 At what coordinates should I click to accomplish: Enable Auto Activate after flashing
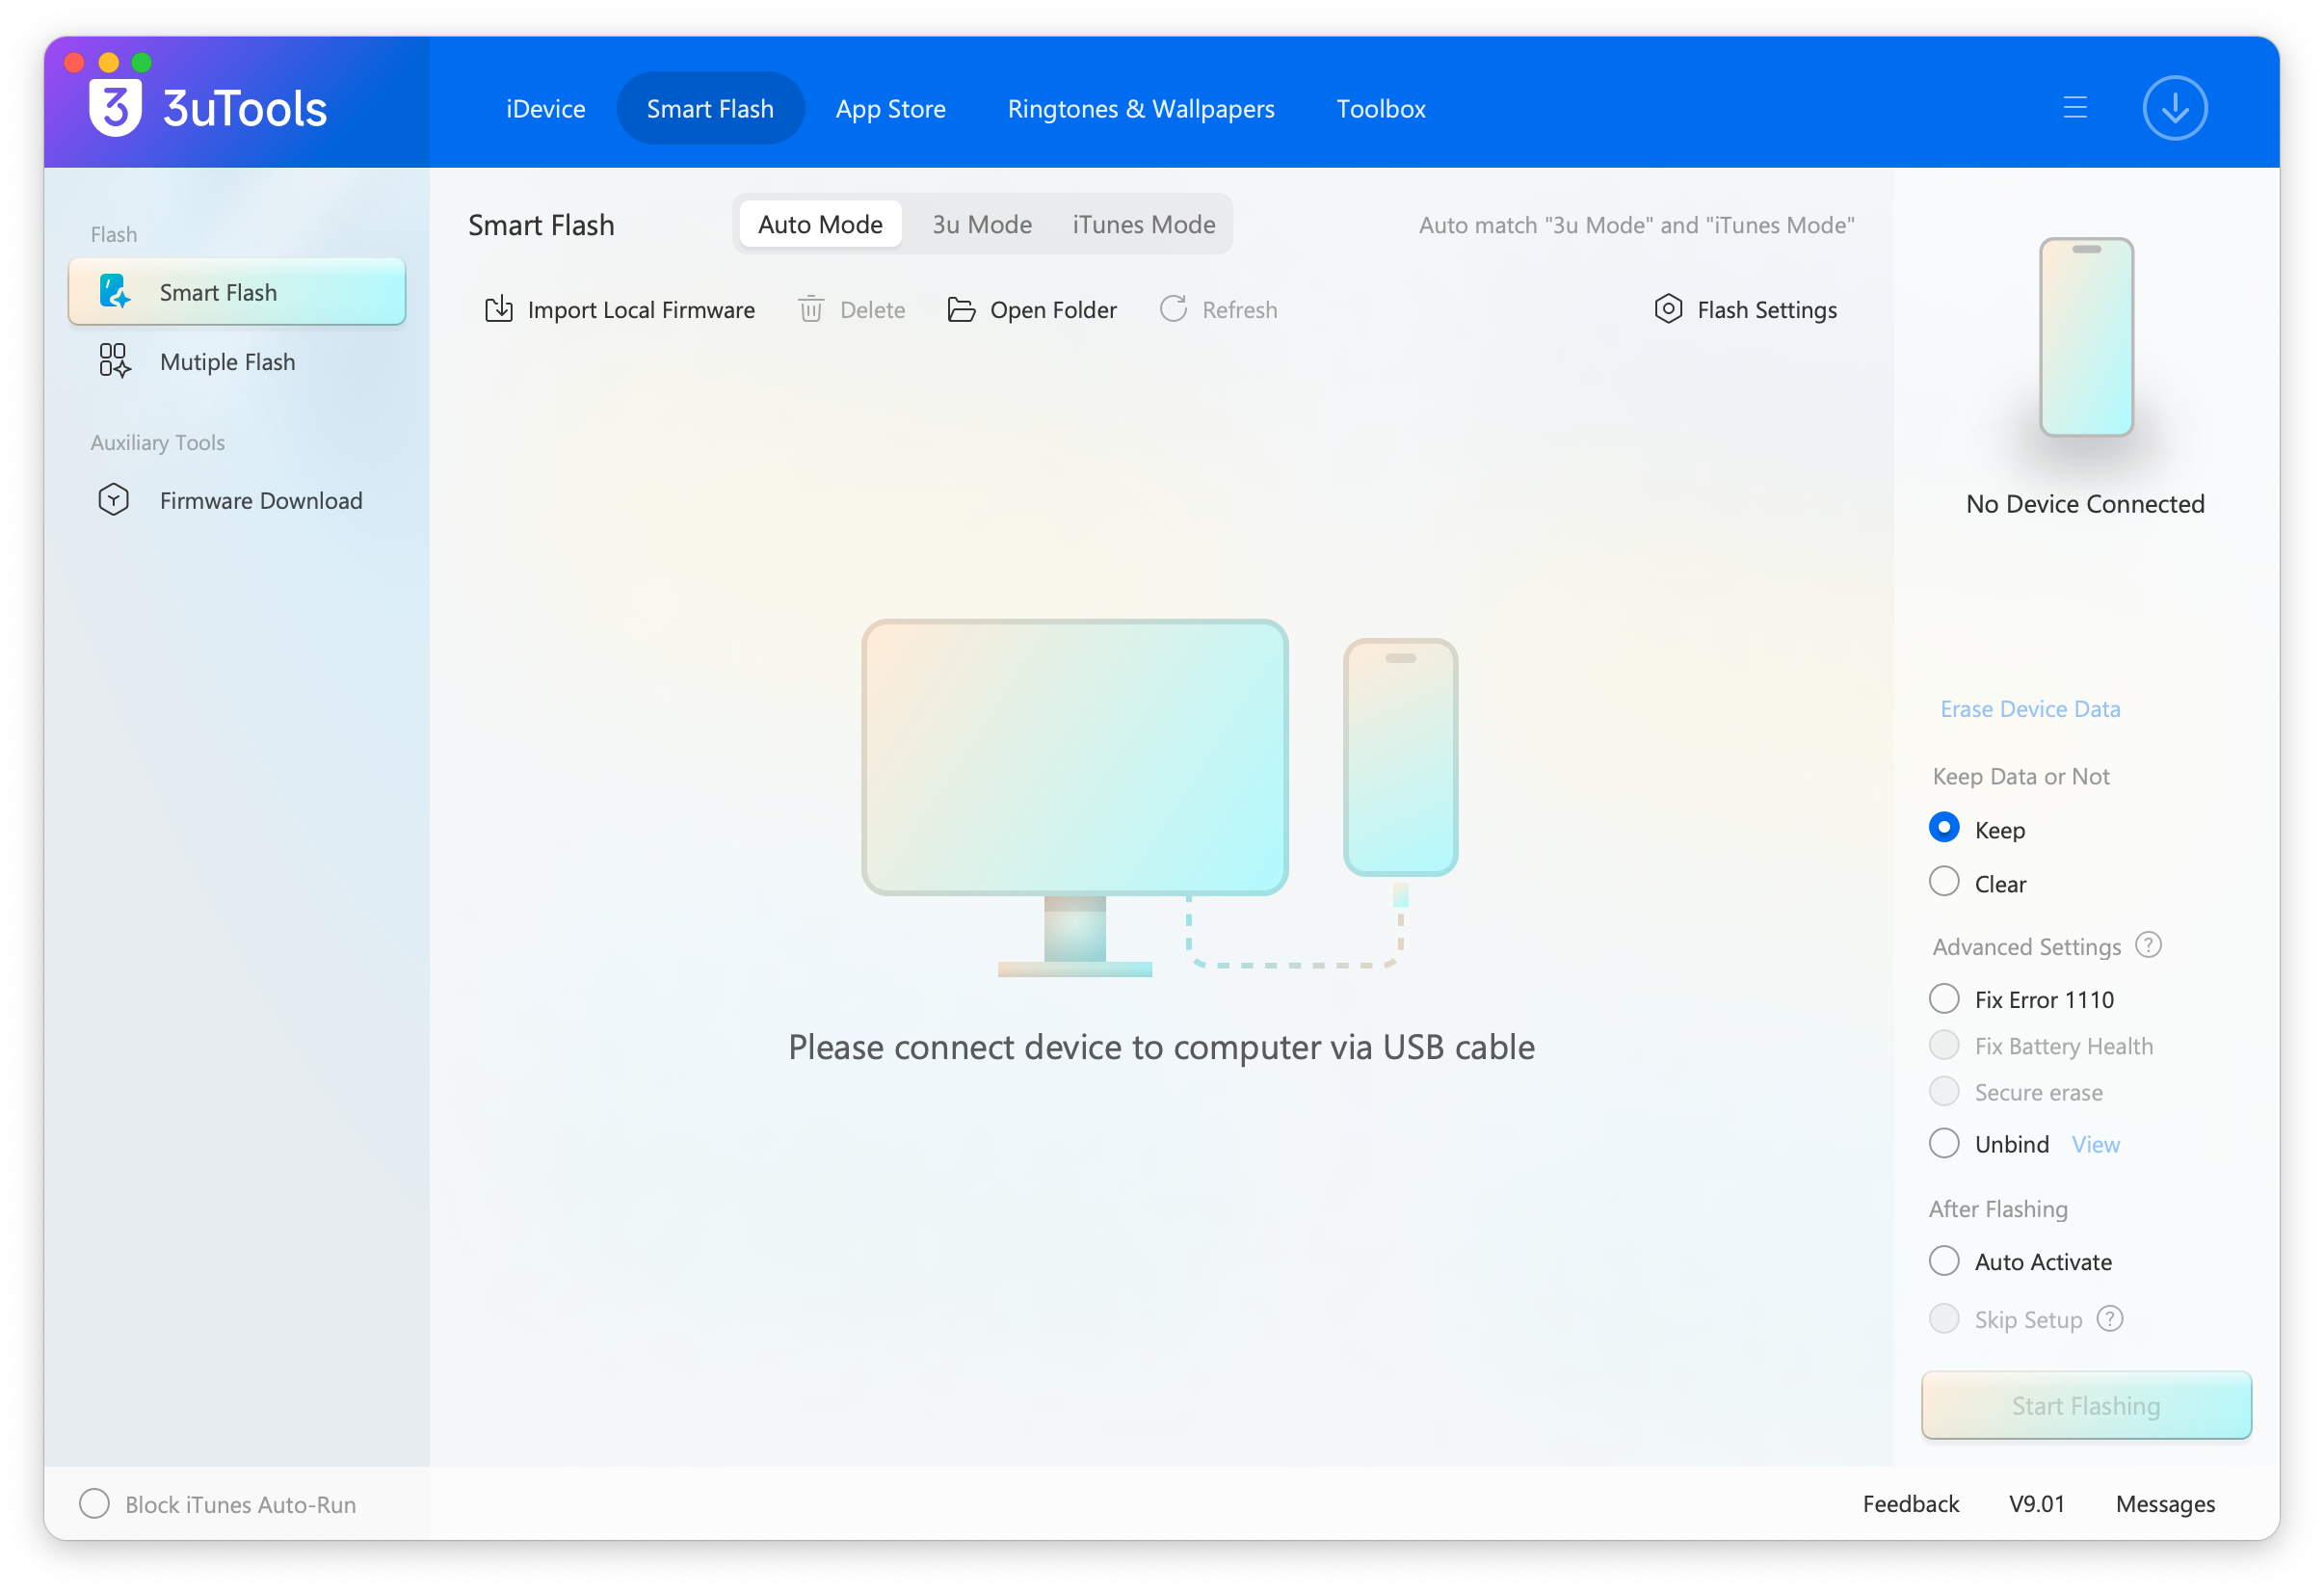[x=1943, y=1261]
